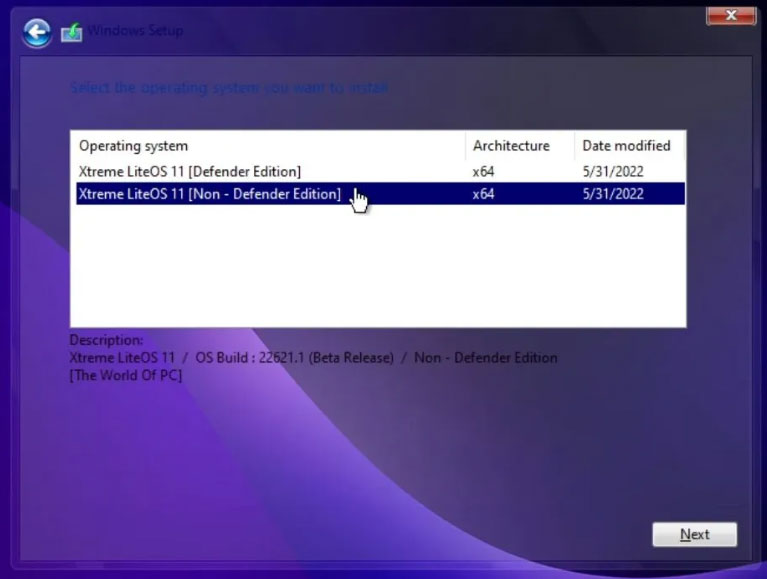Close the Windows Setup dialog
767x579 pixels.
coord(731,15)
